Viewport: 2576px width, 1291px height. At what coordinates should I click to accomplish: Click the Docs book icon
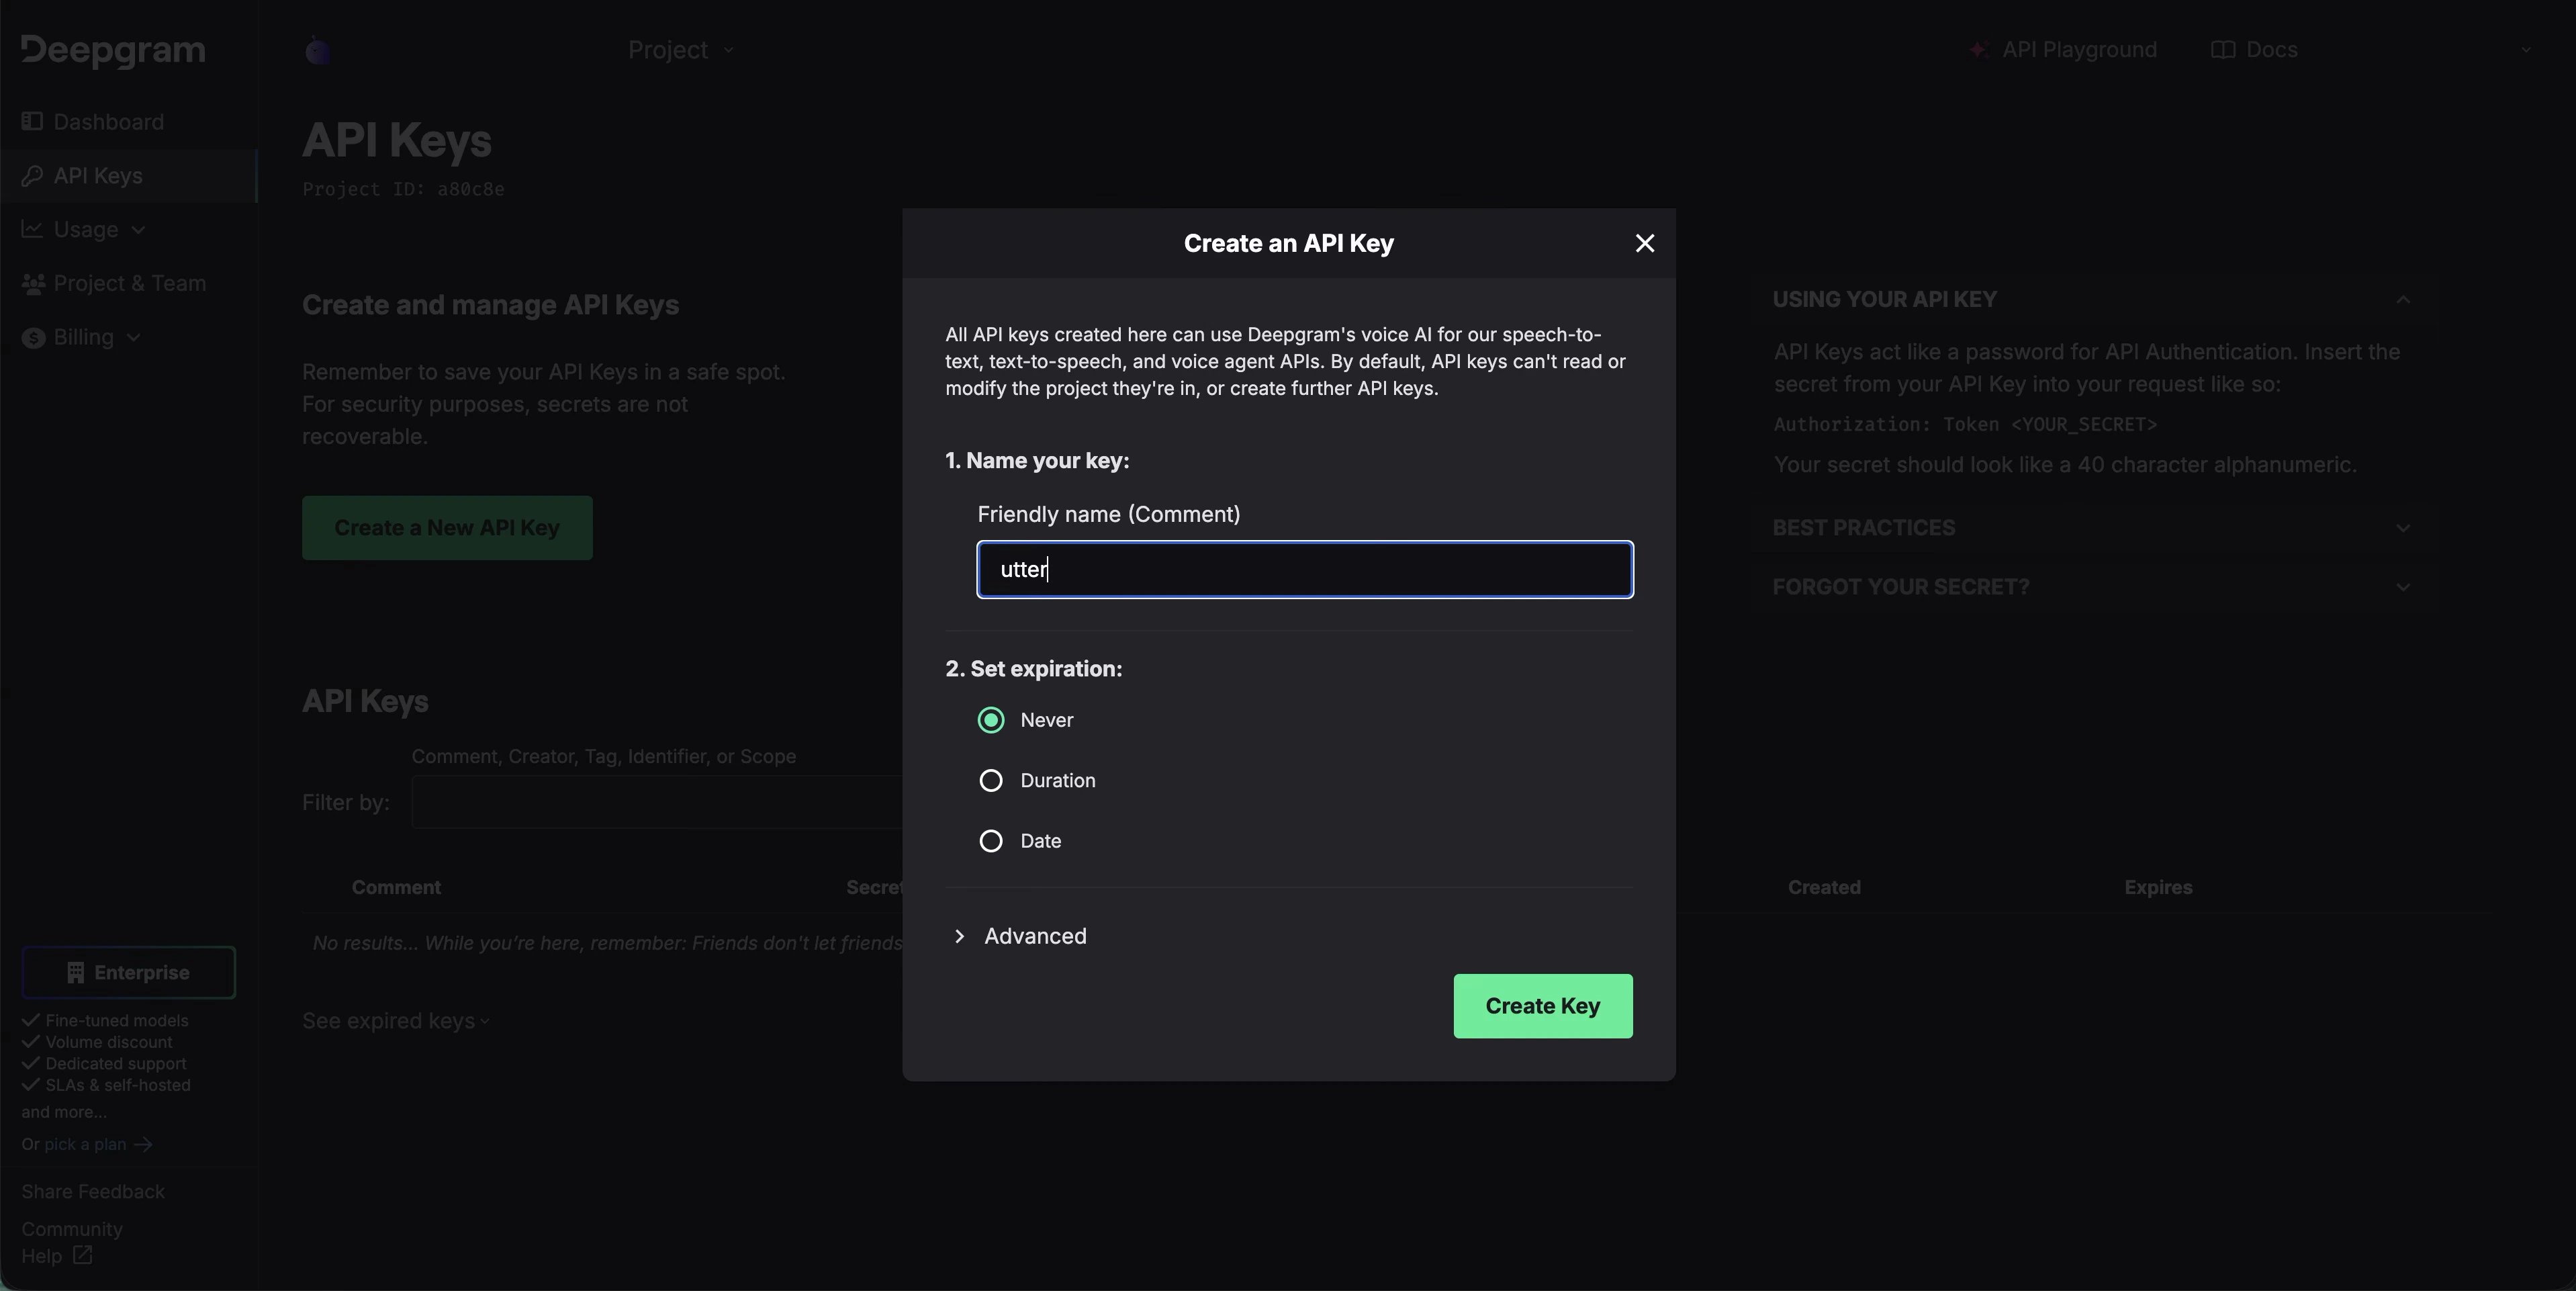tap(2224, 49)
